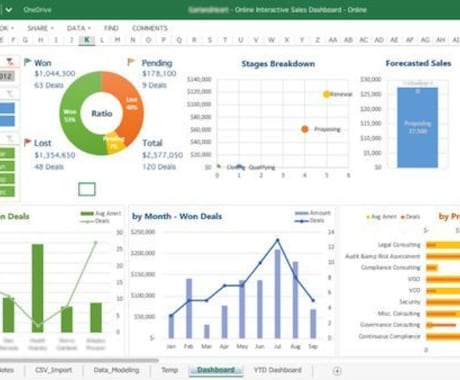This screenshot has width=460, height=380.
Task: Select the yellow Renewal data point
Action: click(x=326, y=94)
